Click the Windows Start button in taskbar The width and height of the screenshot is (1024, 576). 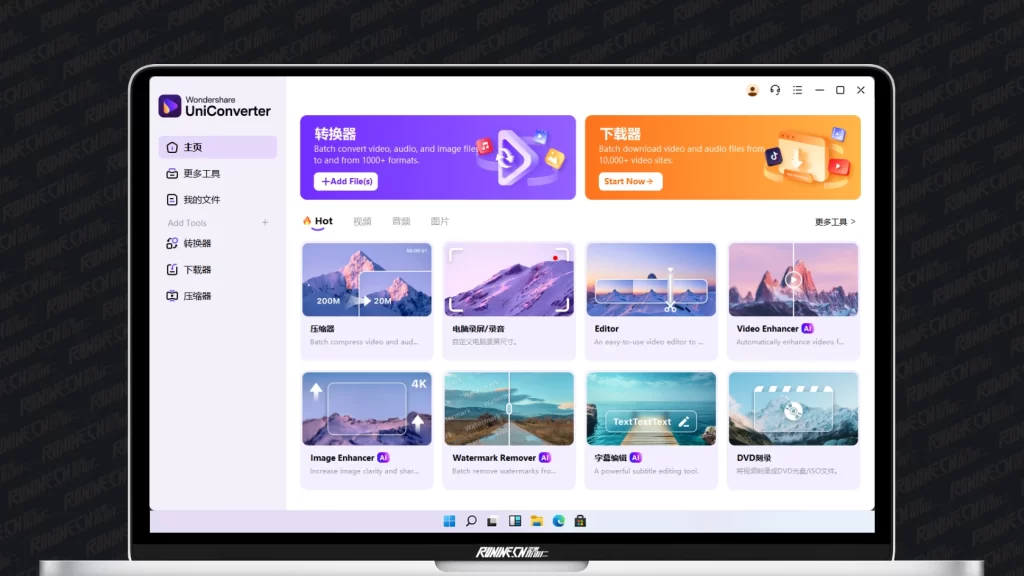point(449,521)
